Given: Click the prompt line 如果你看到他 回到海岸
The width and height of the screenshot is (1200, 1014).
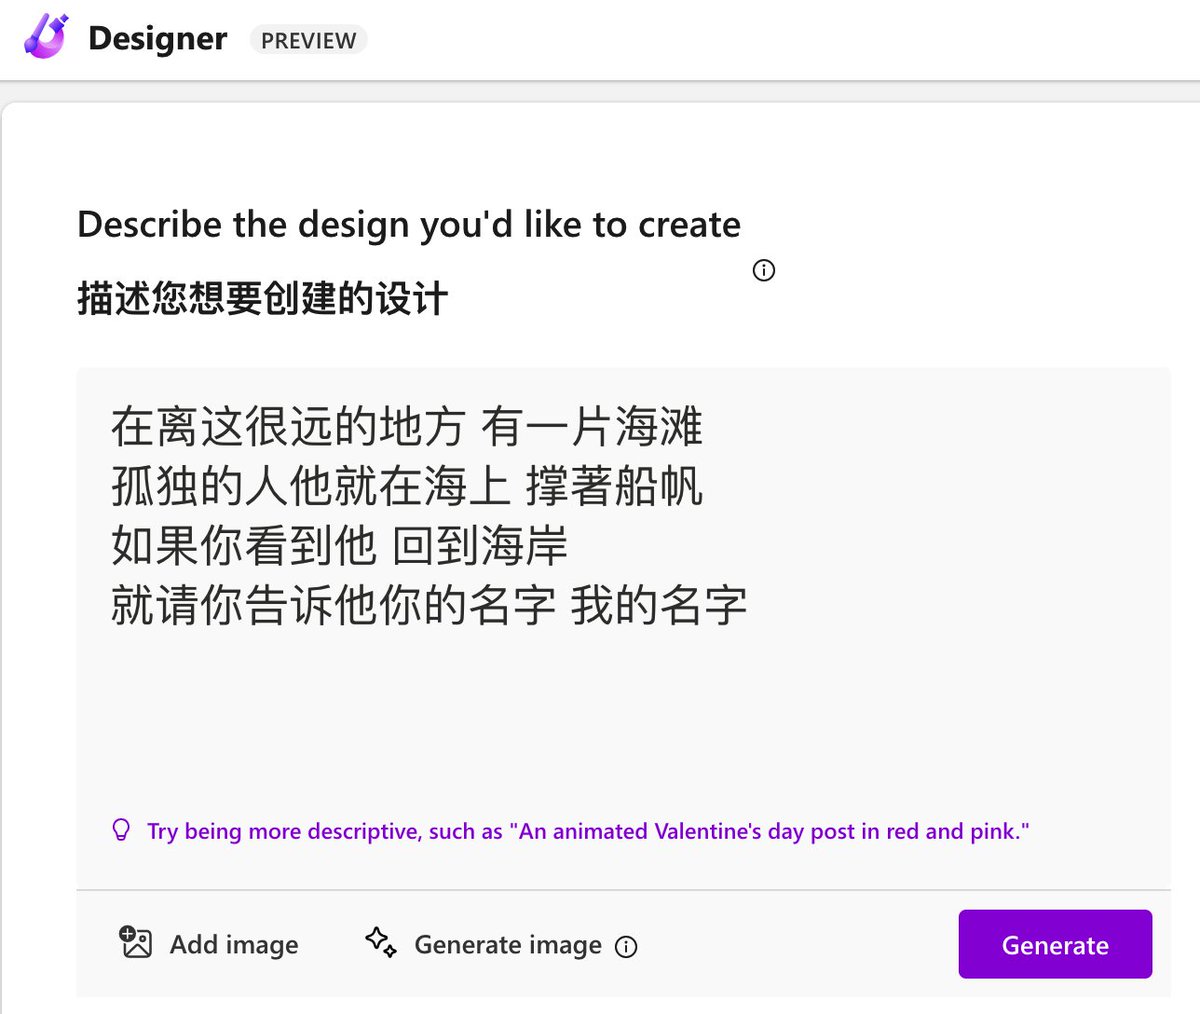Looking at the screenshot, I should coord(339,546).
